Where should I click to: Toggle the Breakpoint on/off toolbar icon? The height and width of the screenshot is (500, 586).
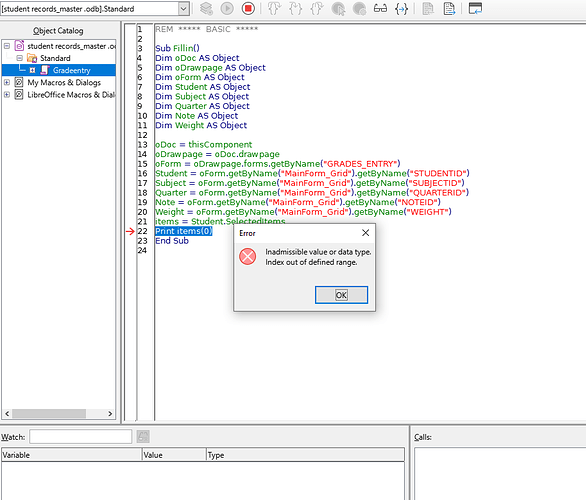coord(338,8)
